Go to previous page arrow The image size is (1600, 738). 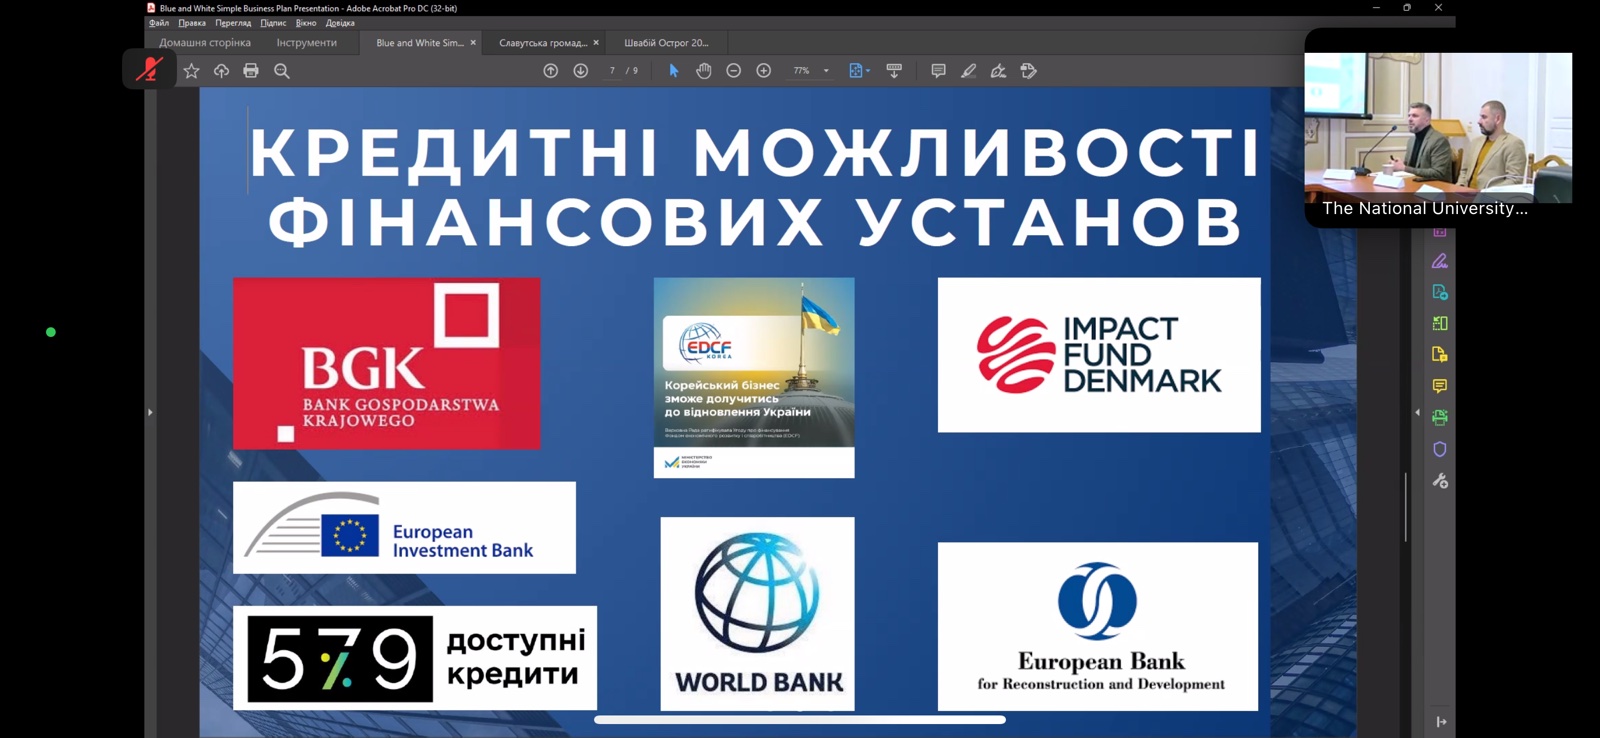click(551, 71)
